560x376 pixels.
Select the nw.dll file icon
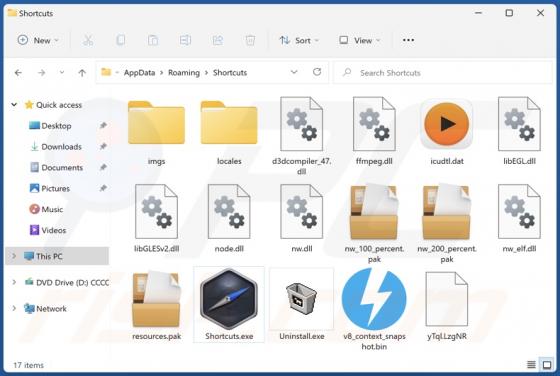301,211
